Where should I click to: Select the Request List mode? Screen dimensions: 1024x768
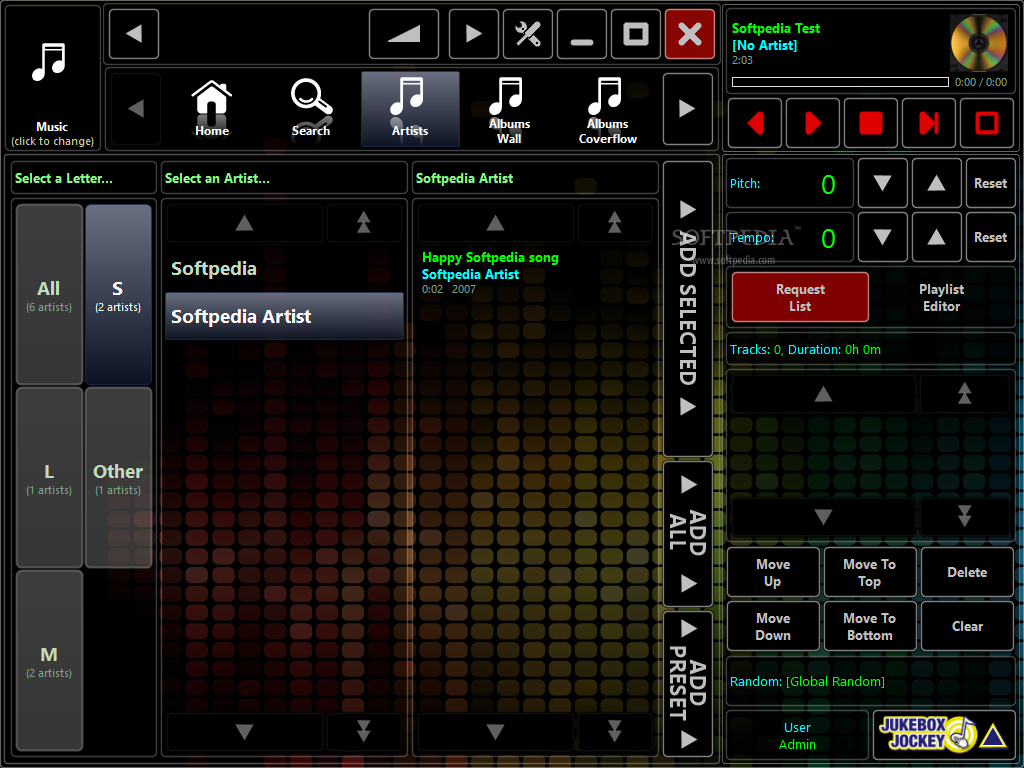800,297
